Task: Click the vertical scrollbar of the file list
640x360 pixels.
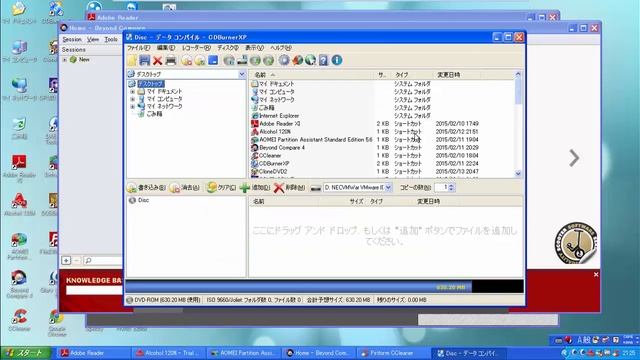Action: (518, 124)
